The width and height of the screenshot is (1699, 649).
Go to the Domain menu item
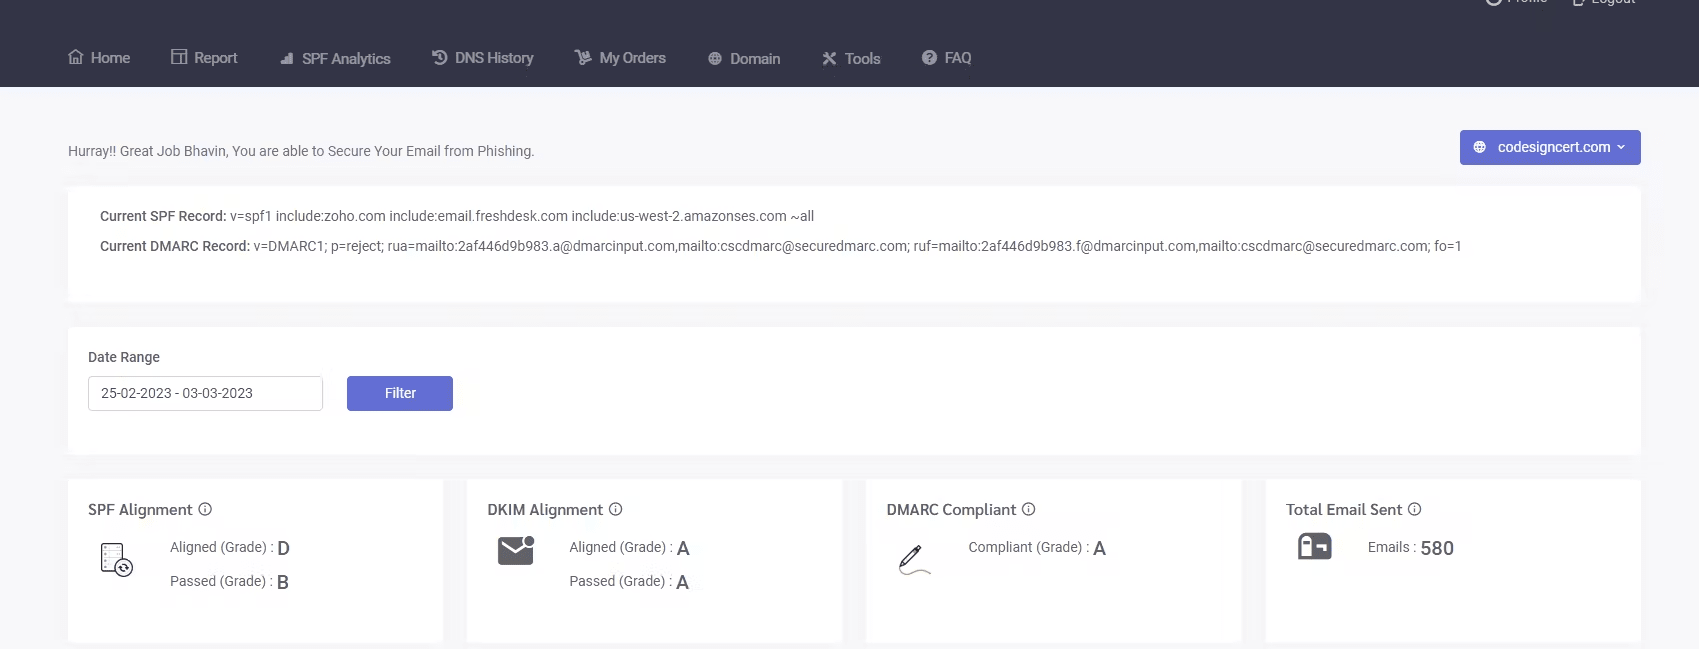pyautogui.click(x=744, y=59)
